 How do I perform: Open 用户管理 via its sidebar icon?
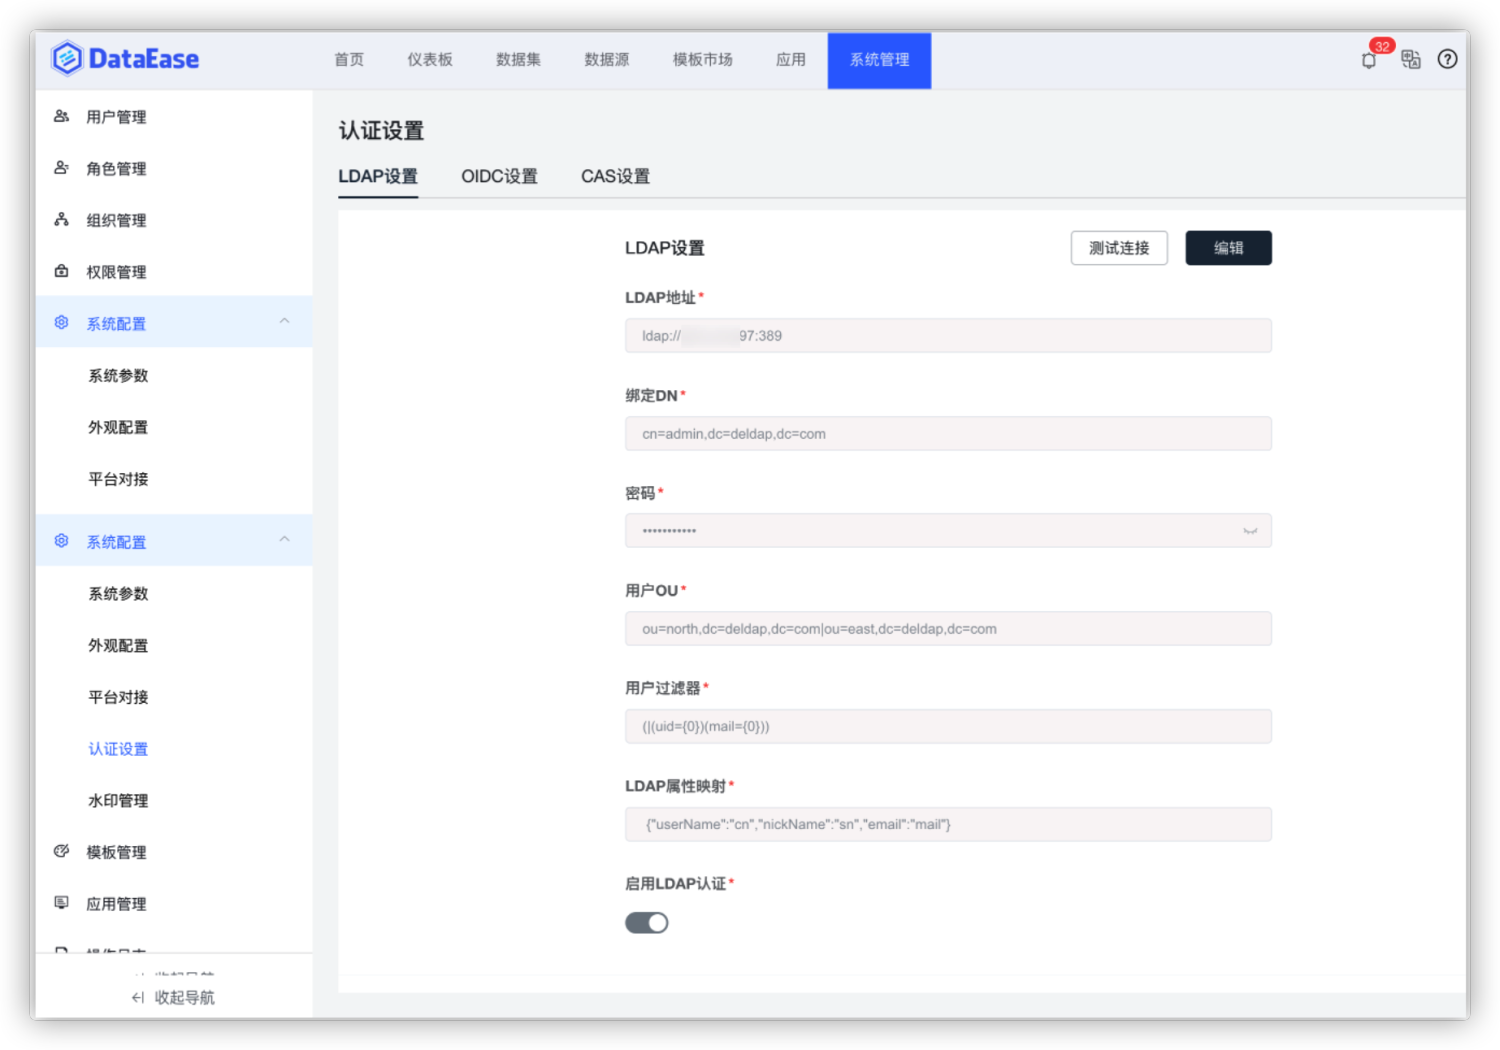click(60, 116)
